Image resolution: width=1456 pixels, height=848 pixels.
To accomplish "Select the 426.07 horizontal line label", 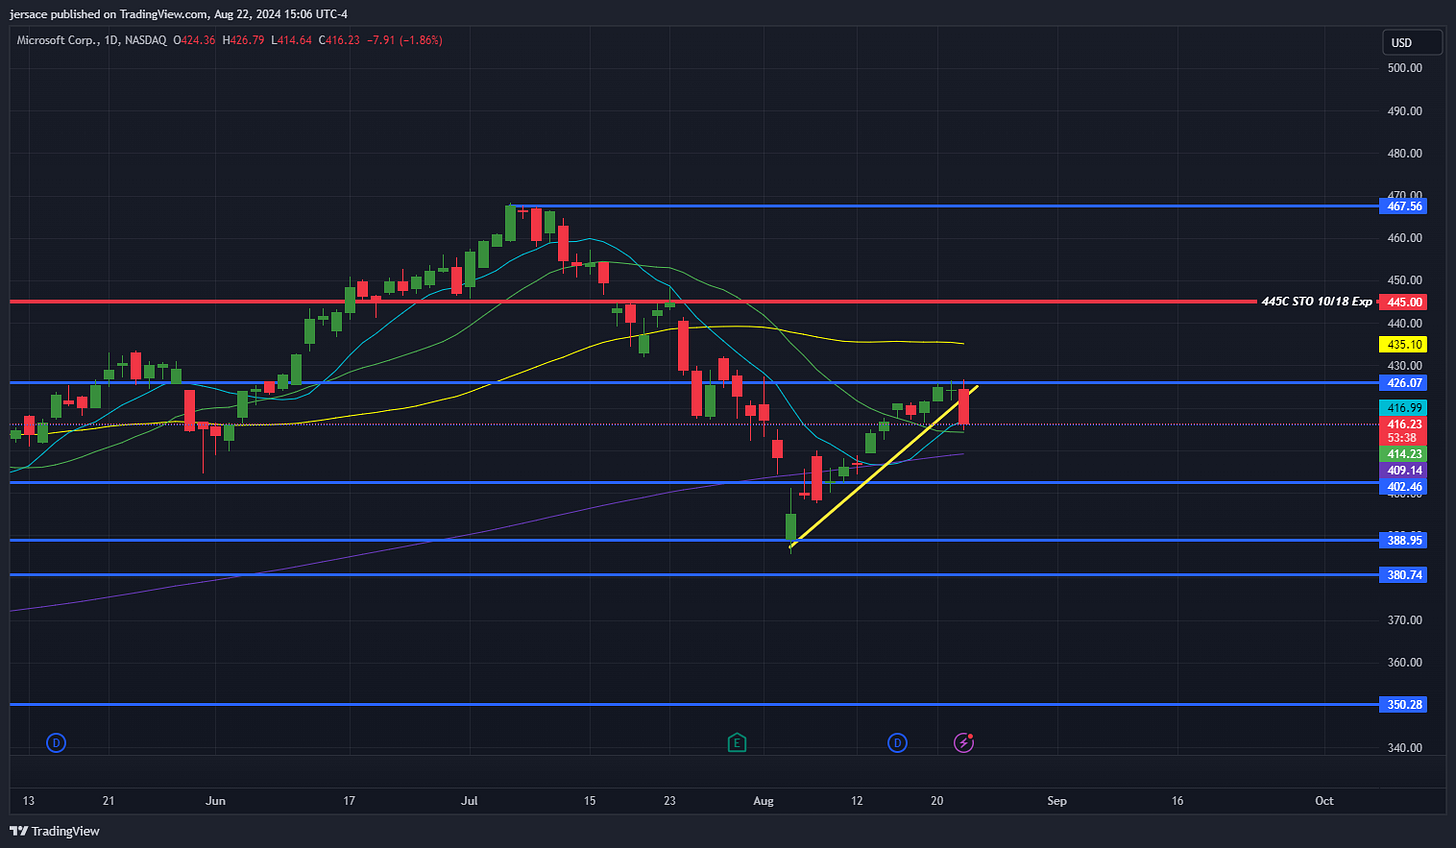I will click(1404, 383).
